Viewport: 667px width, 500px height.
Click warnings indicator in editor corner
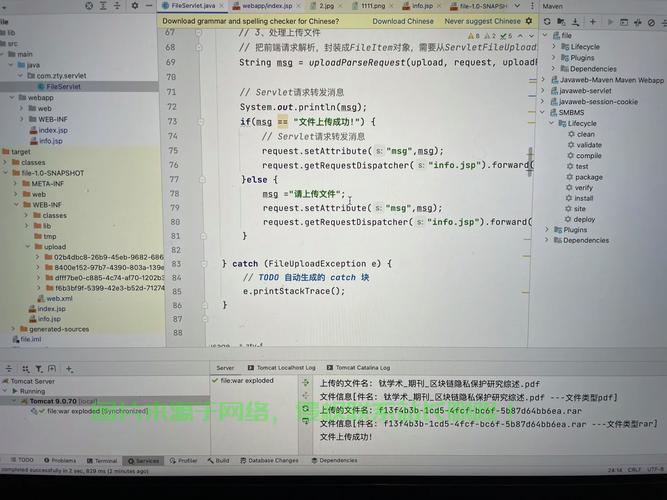point(474,36)
